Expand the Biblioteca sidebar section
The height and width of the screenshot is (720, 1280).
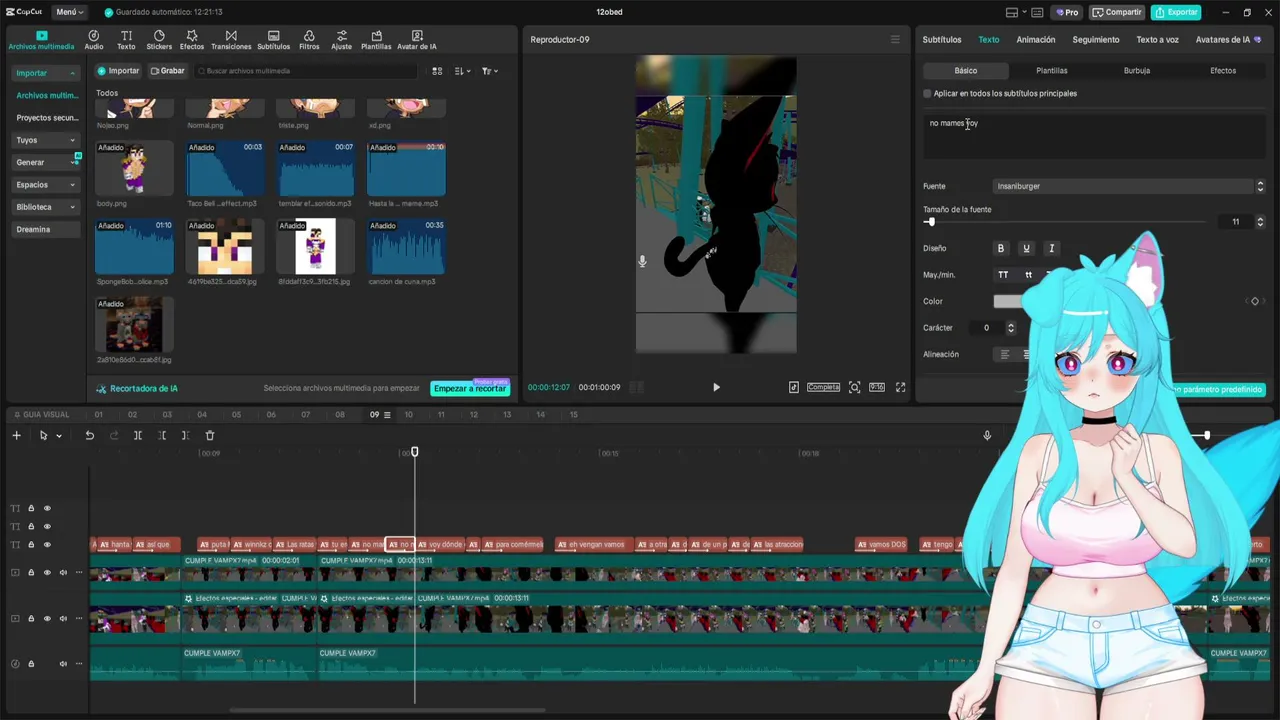pyautogui.click(x=72, y=207)
